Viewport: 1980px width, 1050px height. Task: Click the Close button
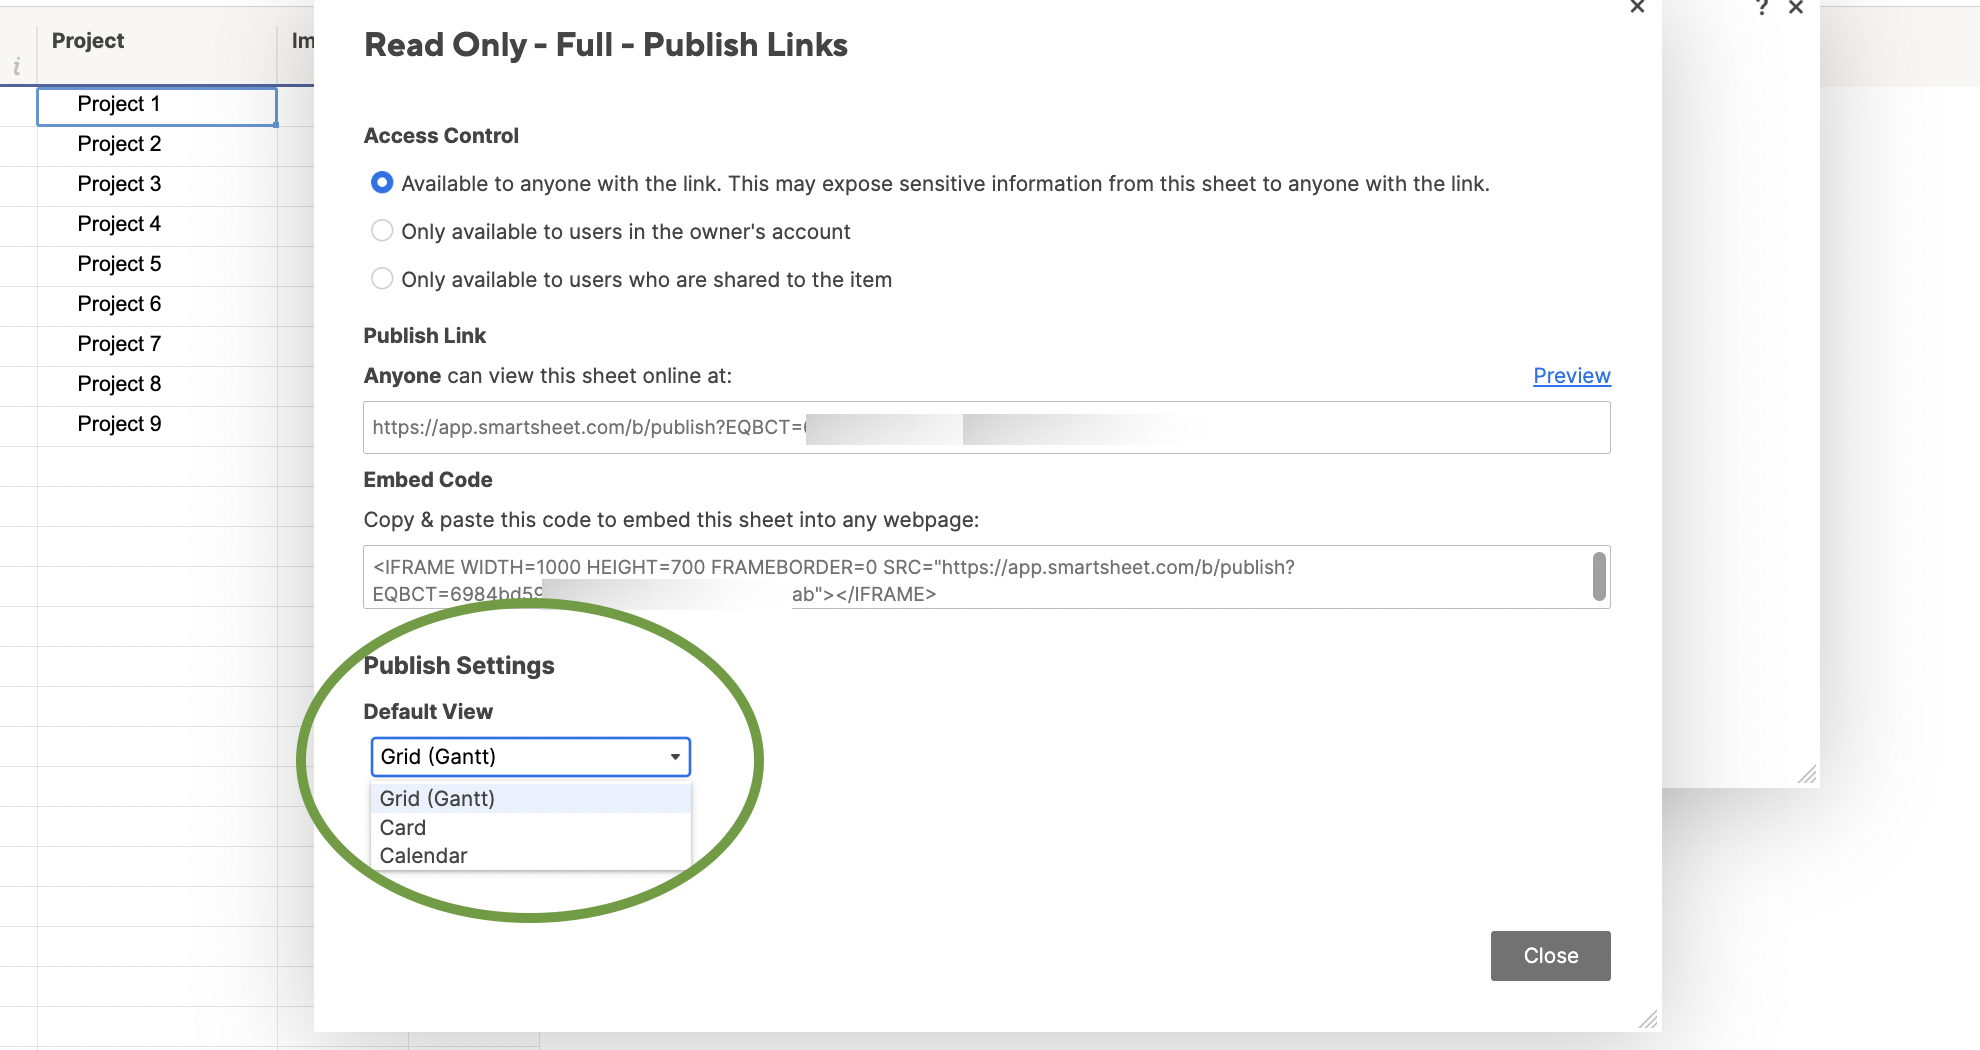click(1550, 956)
